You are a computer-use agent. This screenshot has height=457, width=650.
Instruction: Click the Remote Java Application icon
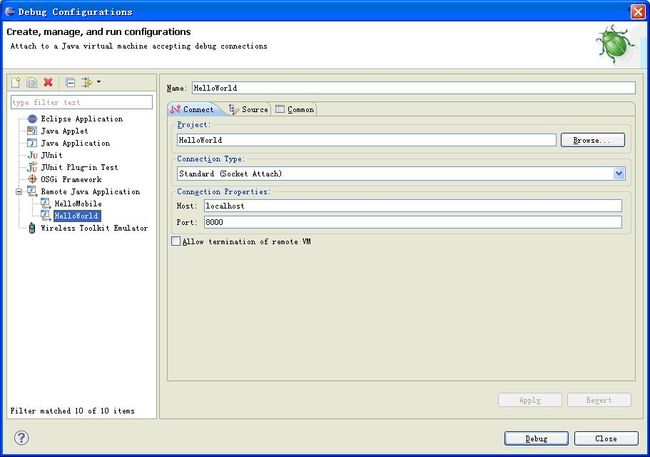[x=32, y=191]
